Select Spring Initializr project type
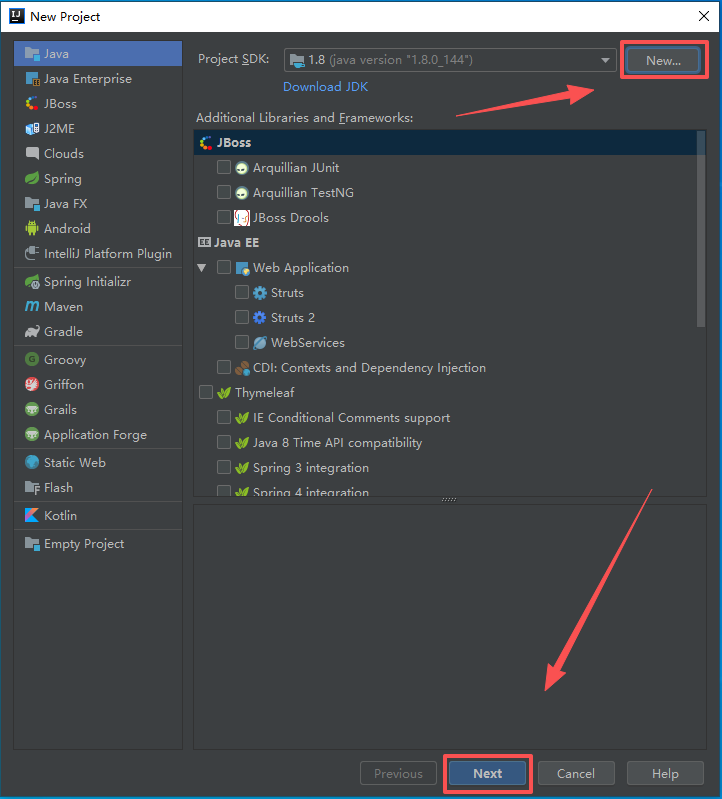Viewport: 722px width, 799px height. (98, 281)
